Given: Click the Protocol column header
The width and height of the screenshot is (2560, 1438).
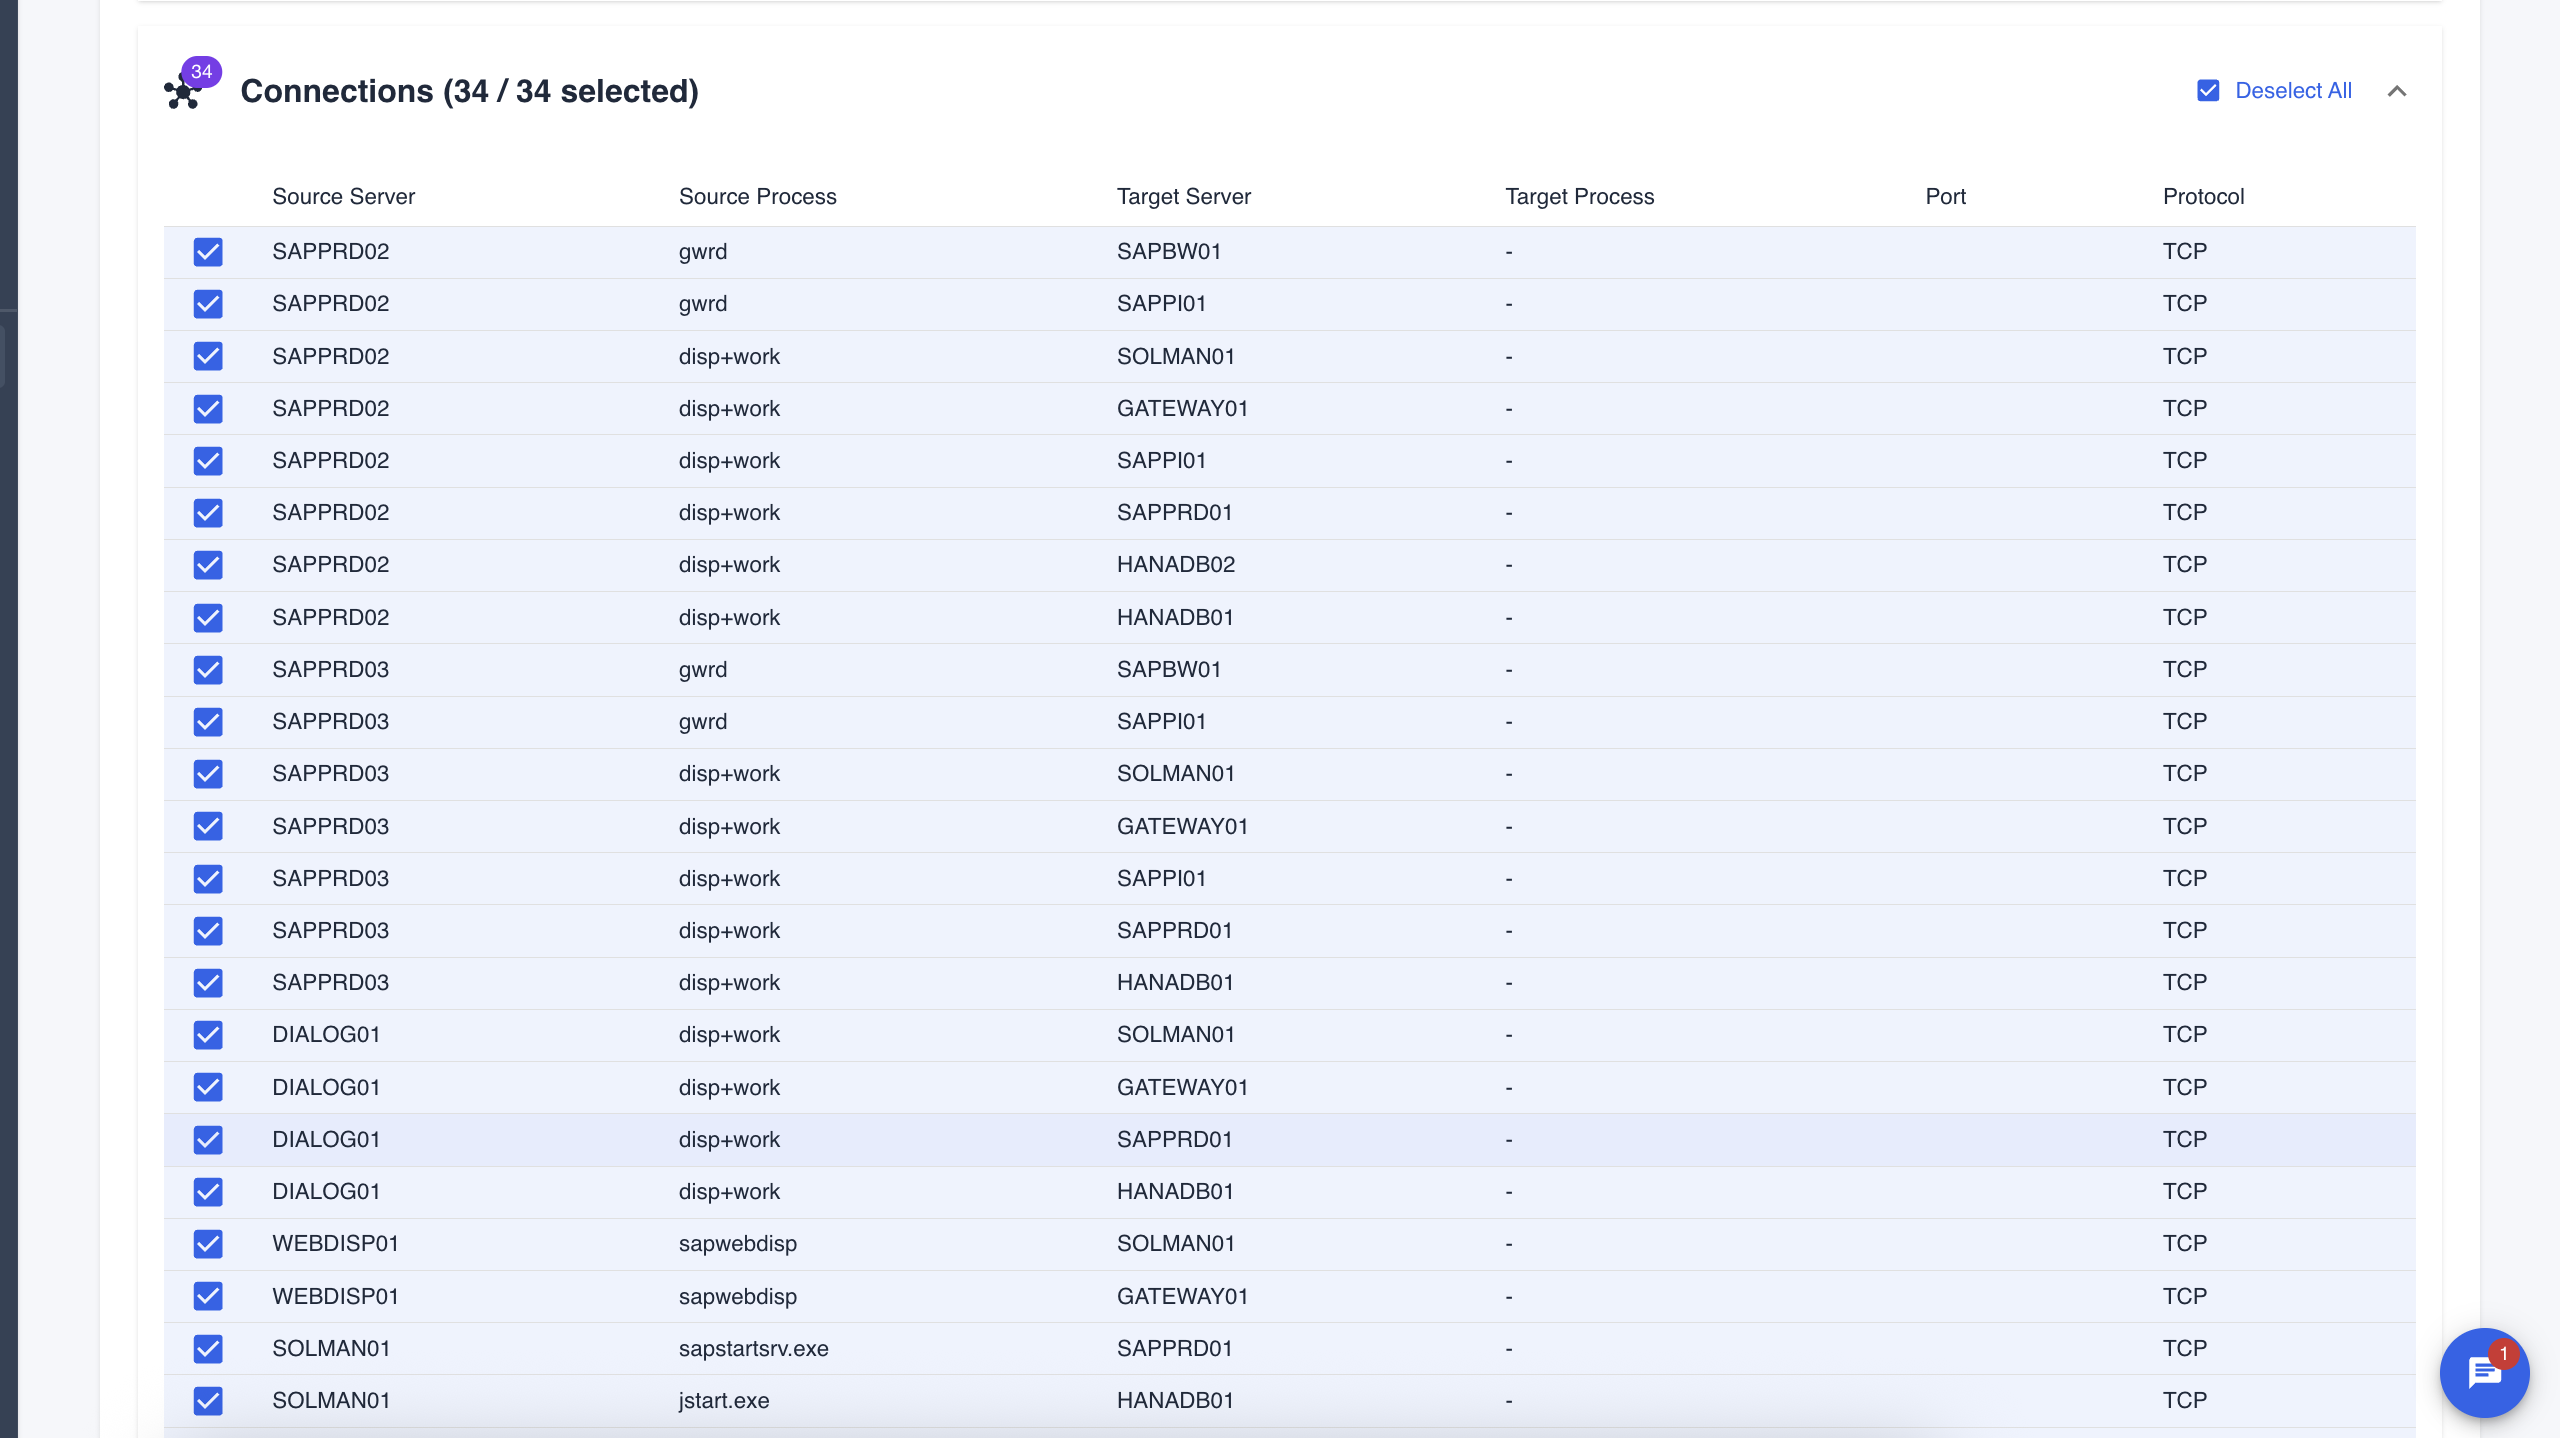Looking at the screenshot, I should tap(2203, 197).
